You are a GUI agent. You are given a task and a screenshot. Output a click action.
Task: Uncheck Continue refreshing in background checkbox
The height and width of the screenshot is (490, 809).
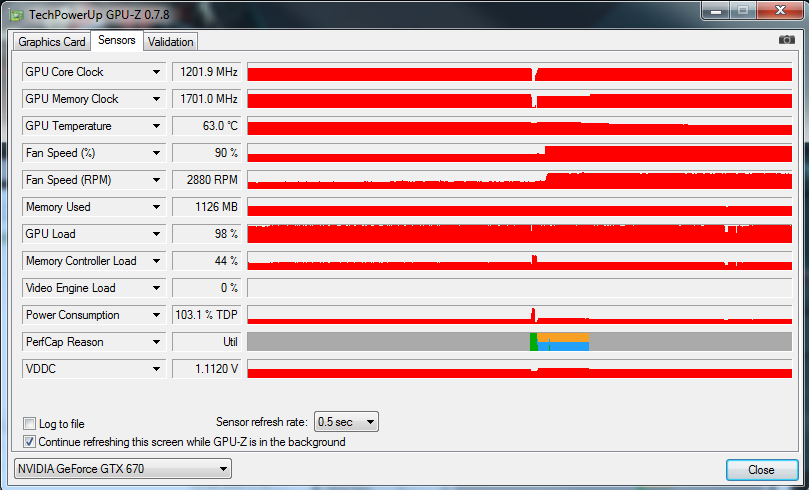click(x=29, y=442)
